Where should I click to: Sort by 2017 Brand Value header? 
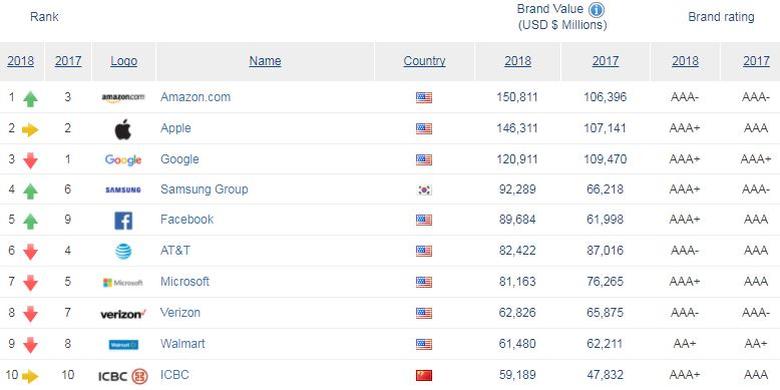coord(605,61)
